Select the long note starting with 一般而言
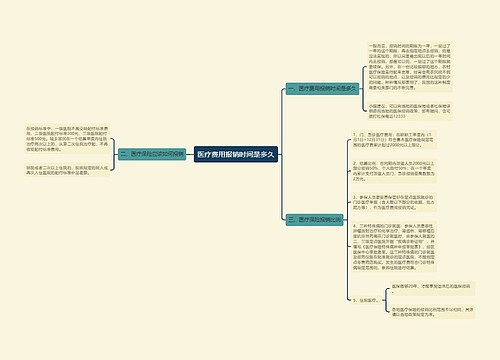Viewport: 500px width, 360px height. click(x=410, y=67)
